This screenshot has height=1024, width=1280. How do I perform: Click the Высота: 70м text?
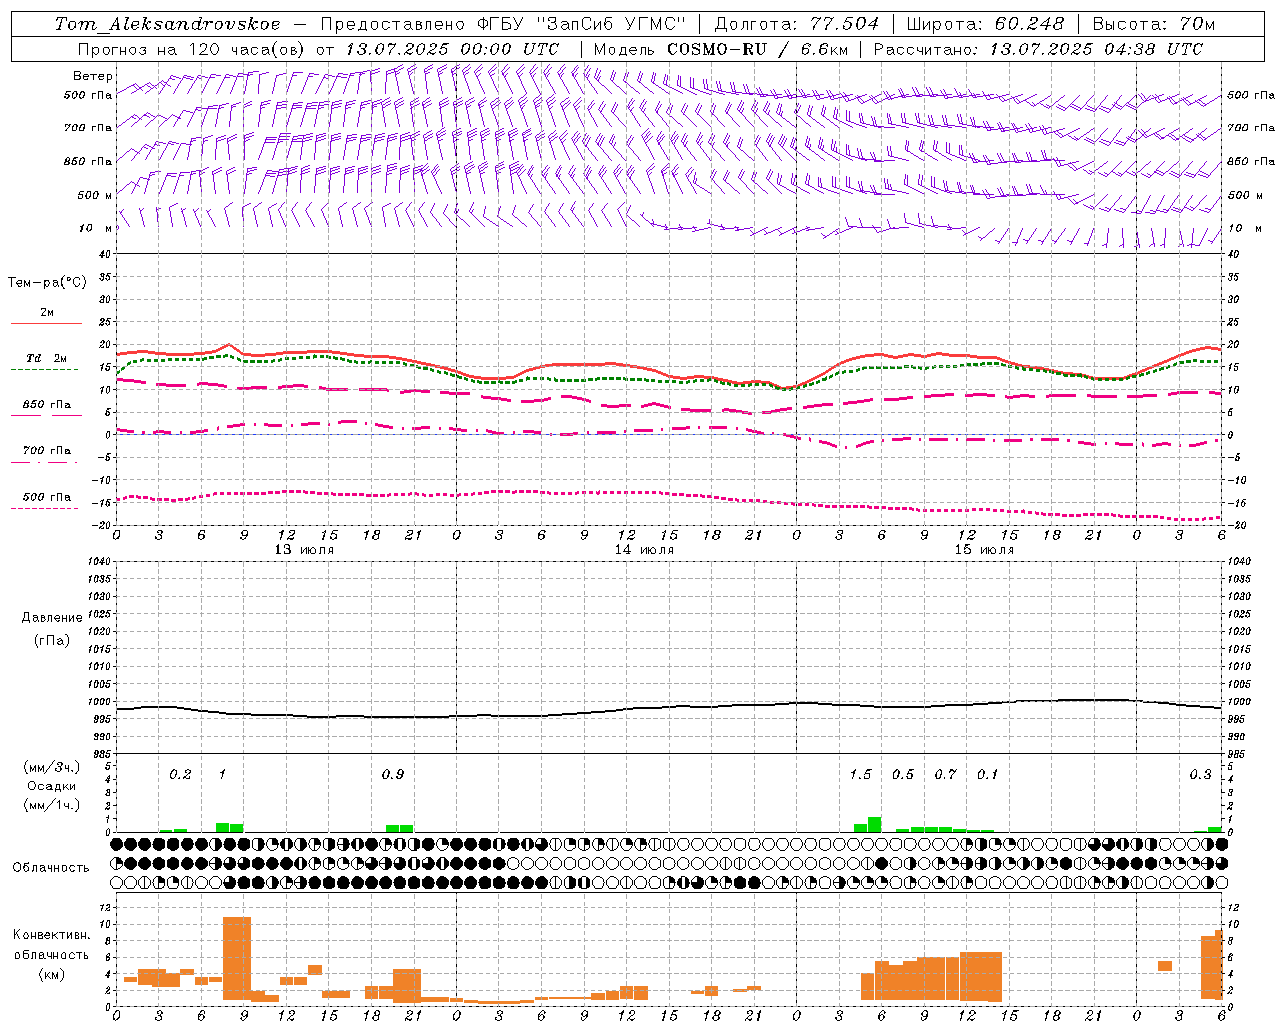[1154, 24]
